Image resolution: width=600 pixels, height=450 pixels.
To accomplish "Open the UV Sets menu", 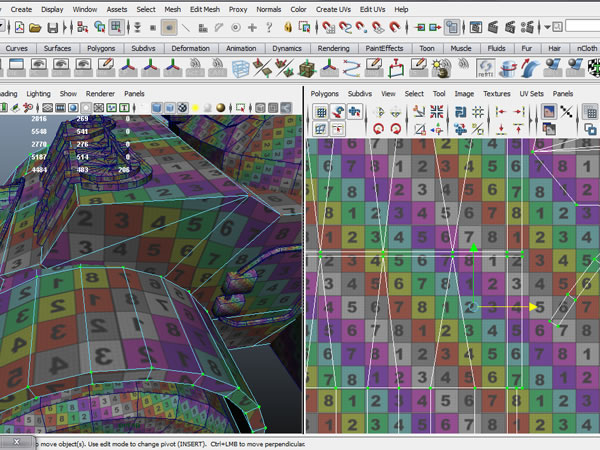I will [x=531, y=93].
